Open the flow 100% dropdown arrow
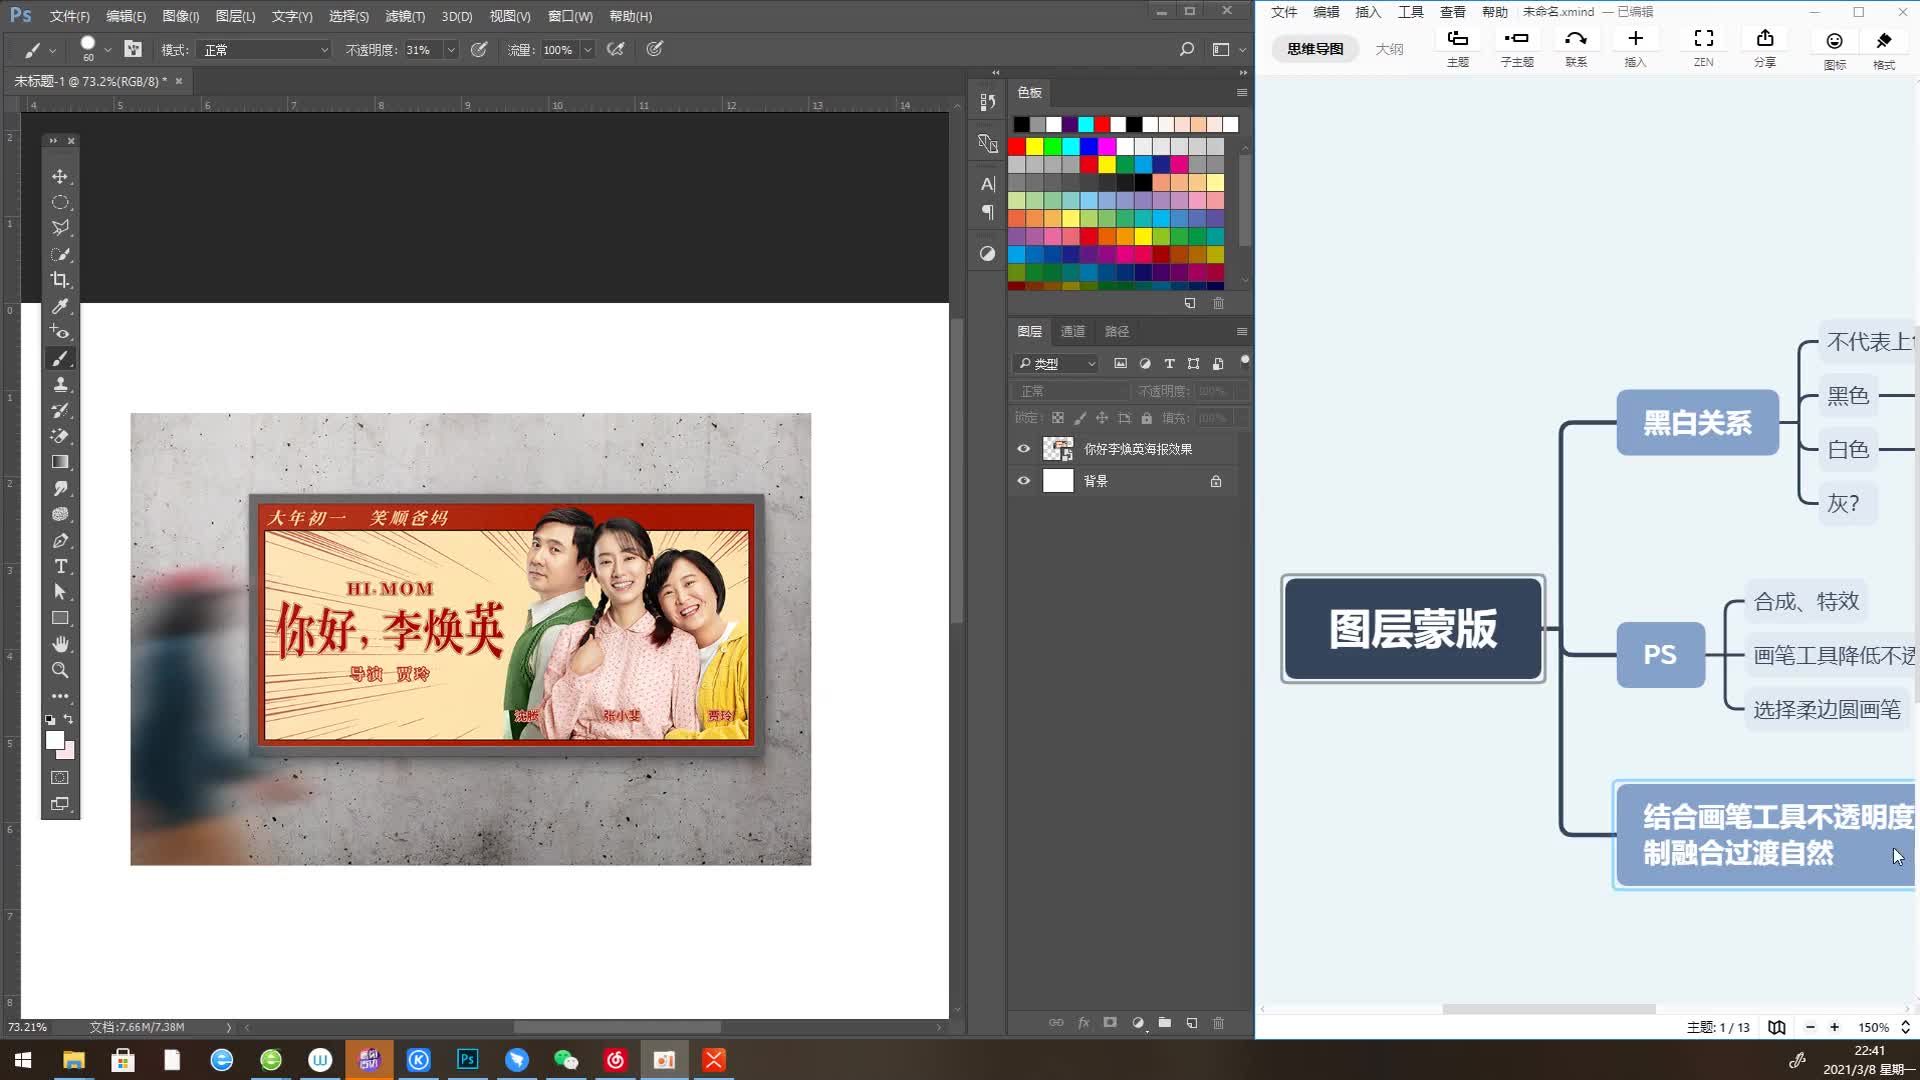The width and height of the screenshot is (1920, 1080). coord(588,50)
